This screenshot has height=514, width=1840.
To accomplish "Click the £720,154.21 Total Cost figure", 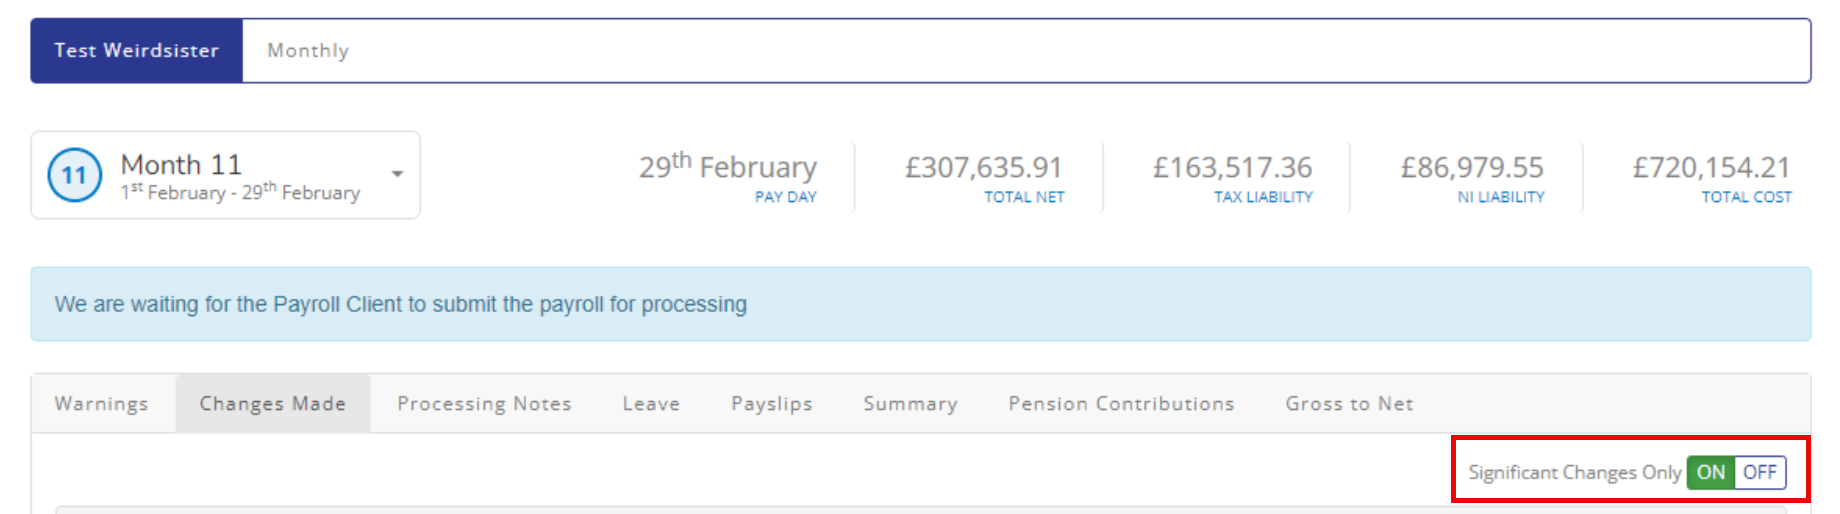I will coord(1711,167).
